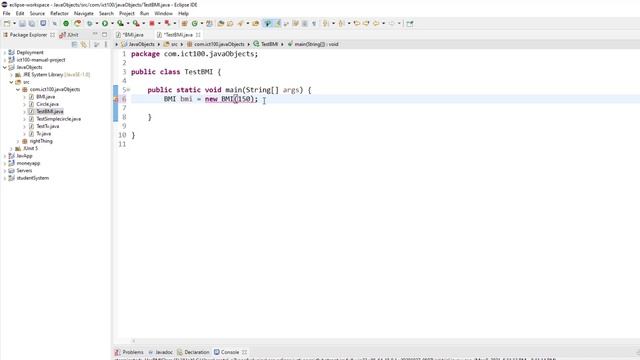Open the Window menu
This screenshot has width=640, height=360.
coord(163,13)
